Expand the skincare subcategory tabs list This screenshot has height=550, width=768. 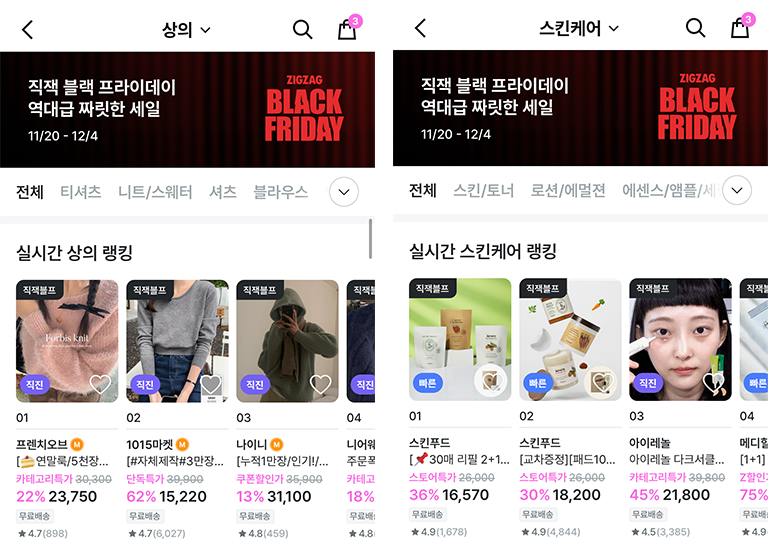(737, 190)
